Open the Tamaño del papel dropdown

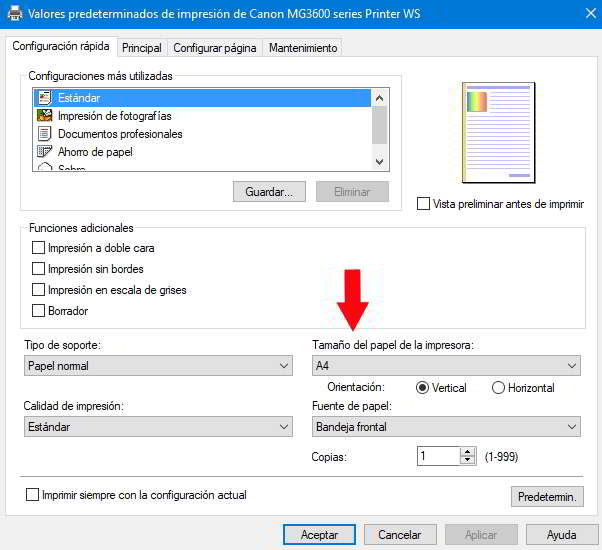click(446, 365)
